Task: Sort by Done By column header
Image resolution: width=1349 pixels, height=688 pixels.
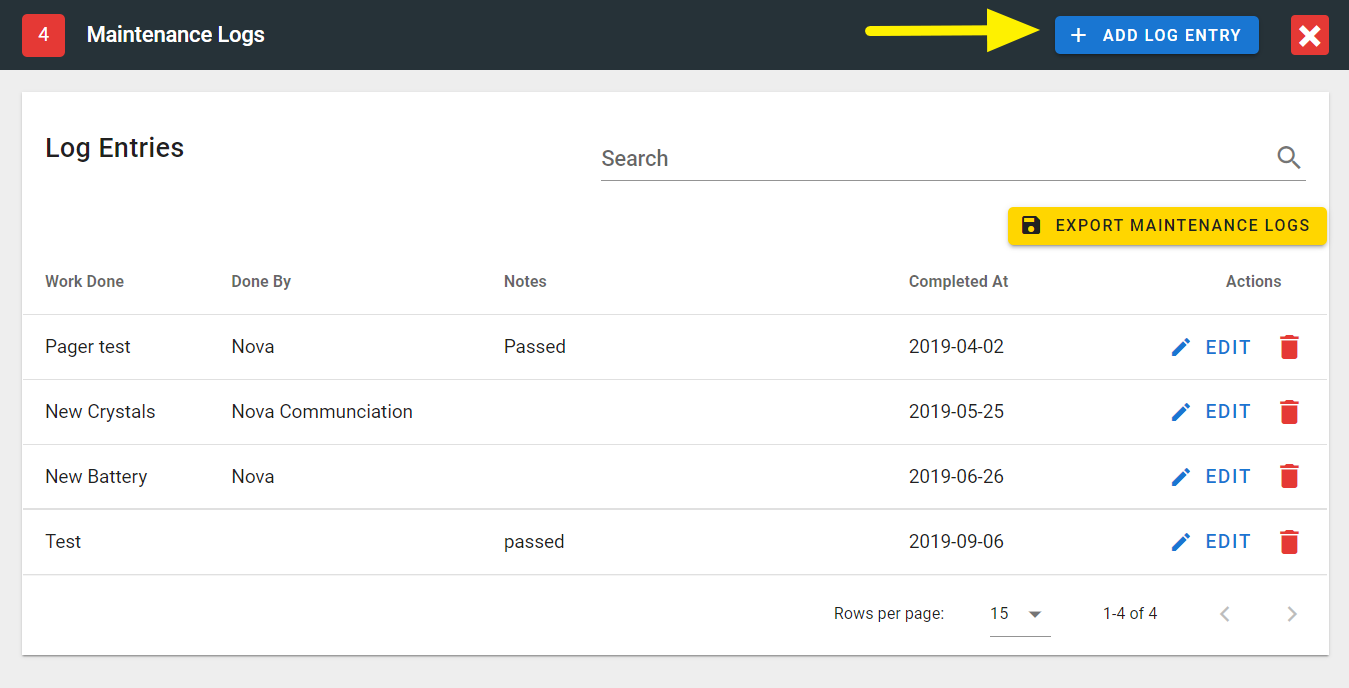Action: 261,282
